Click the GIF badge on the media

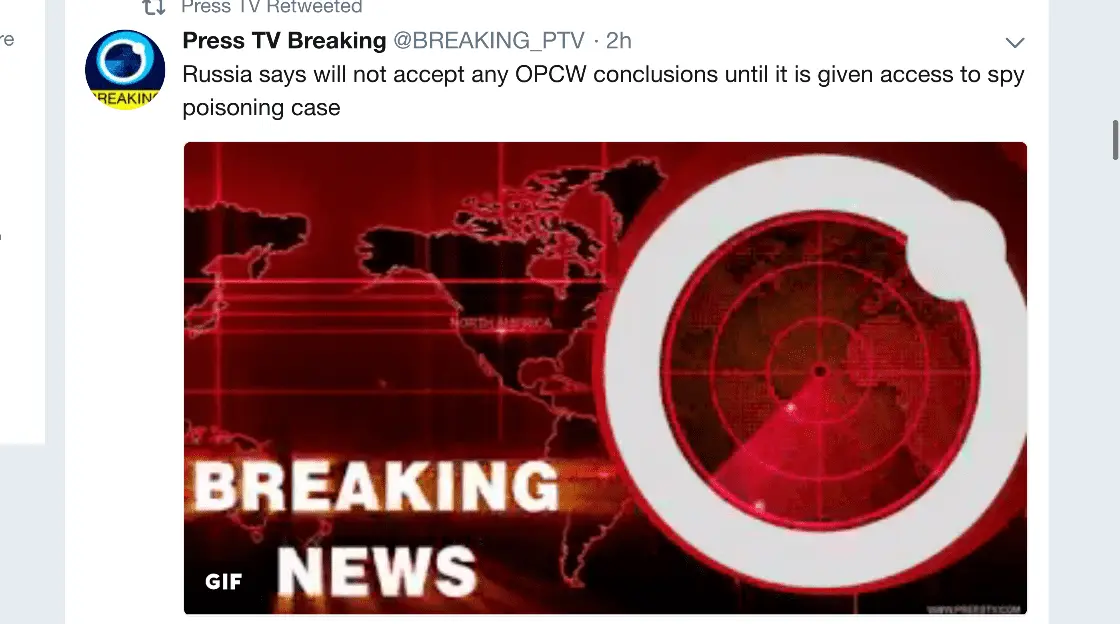coord(224,582)
